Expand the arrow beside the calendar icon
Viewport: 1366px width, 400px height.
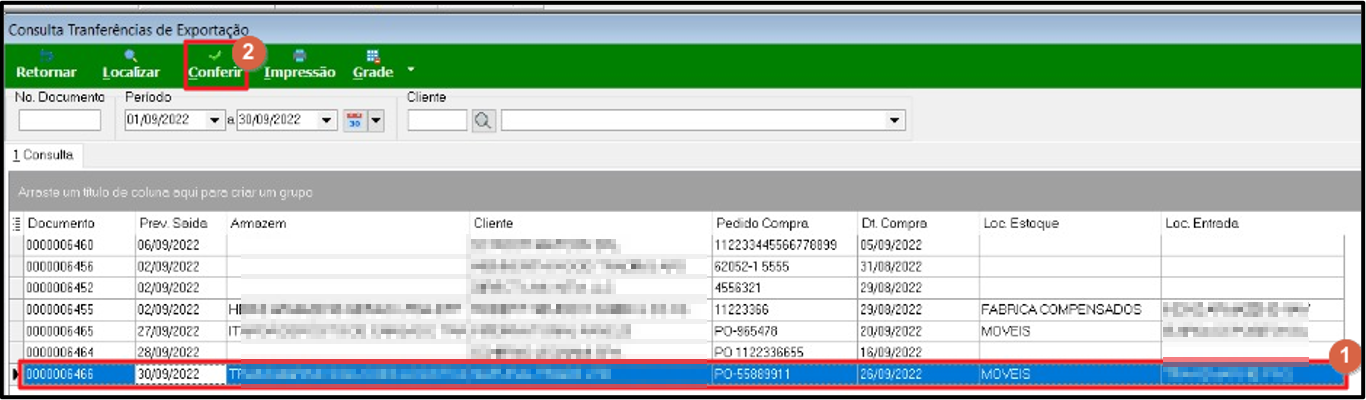(x=376, y=120)
